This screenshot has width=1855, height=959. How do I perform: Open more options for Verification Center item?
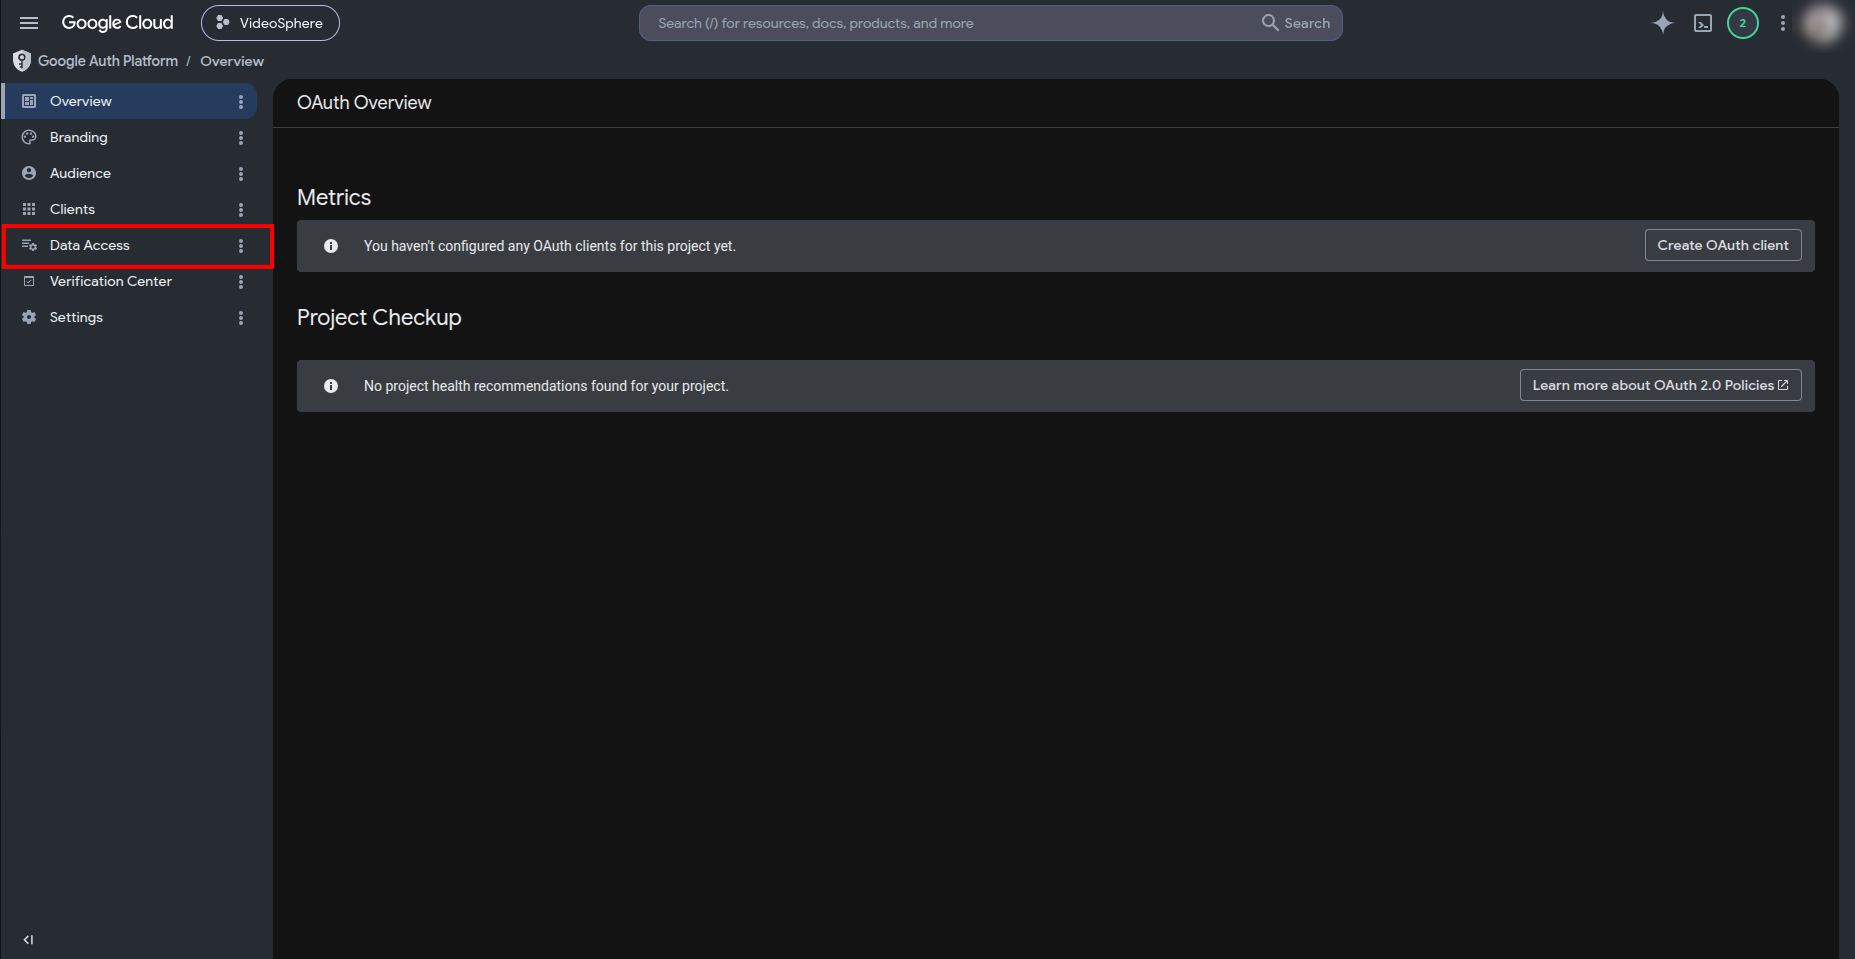[241, 282]
